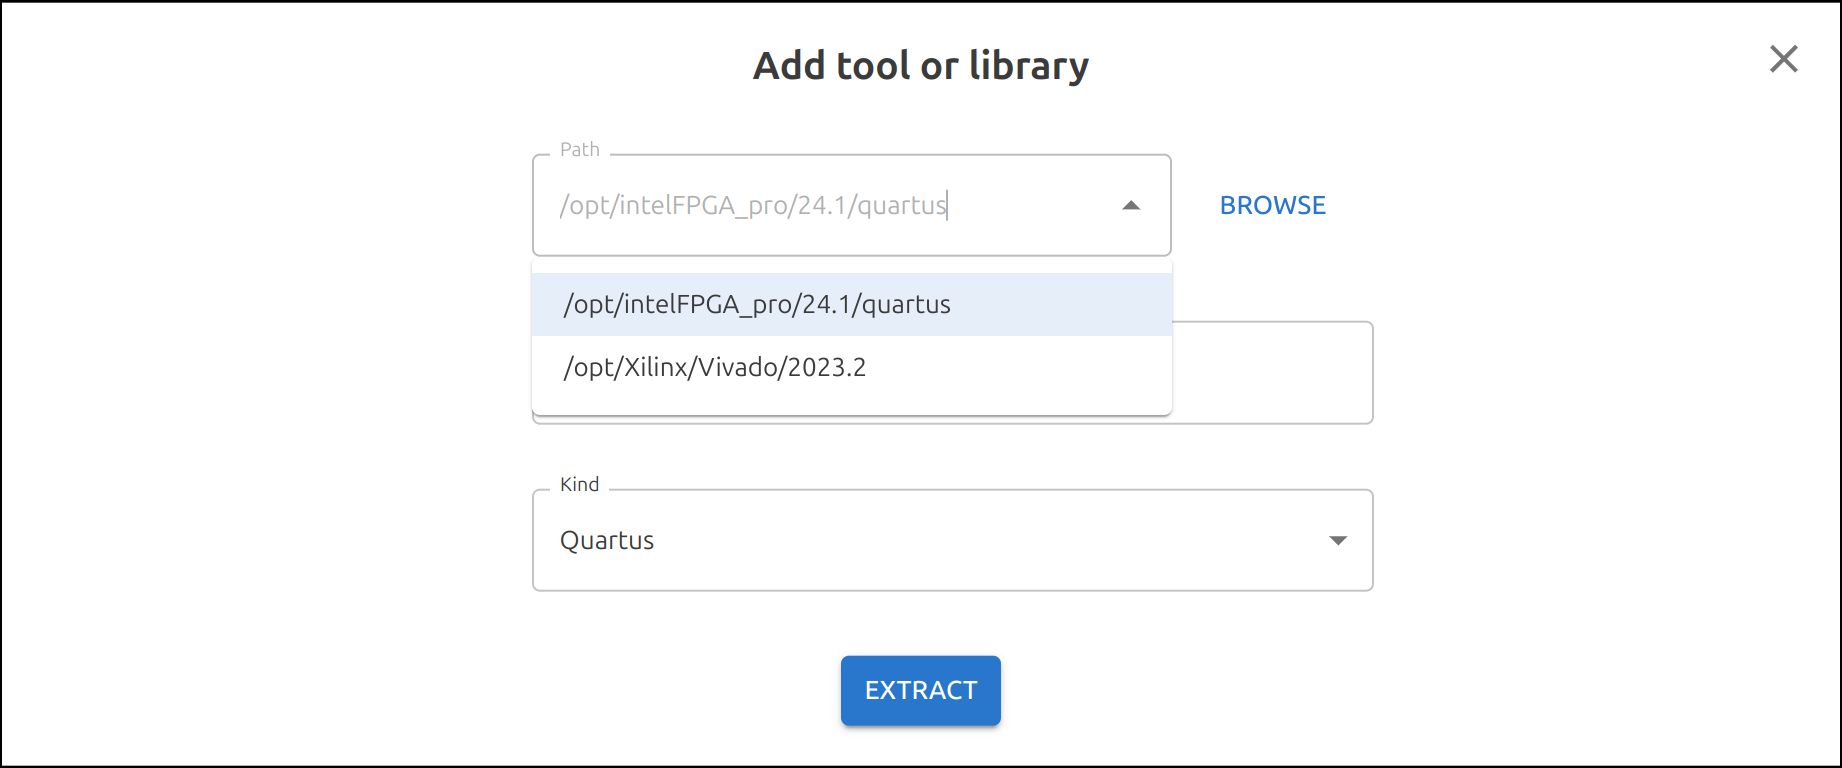Click the EXTRACT button
1842x768 pixels.
920,690
